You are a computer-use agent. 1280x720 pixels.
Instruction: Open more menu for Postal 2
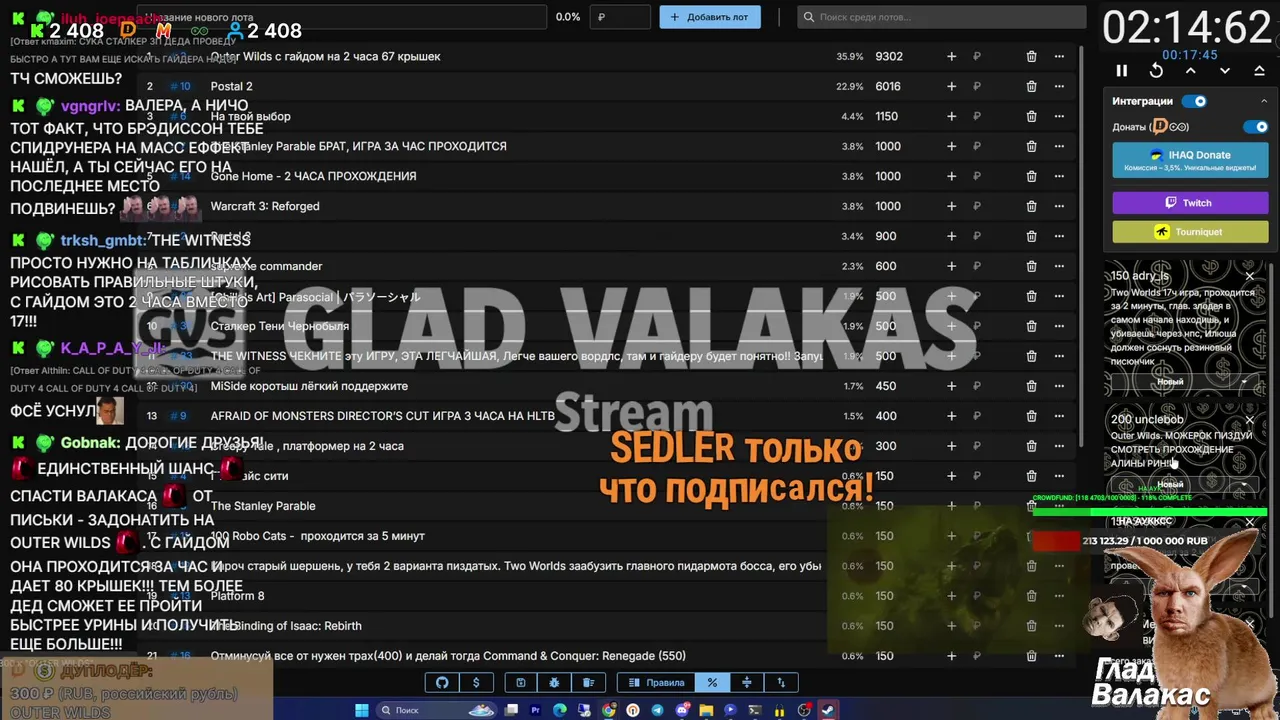(x=1059, y=87)
